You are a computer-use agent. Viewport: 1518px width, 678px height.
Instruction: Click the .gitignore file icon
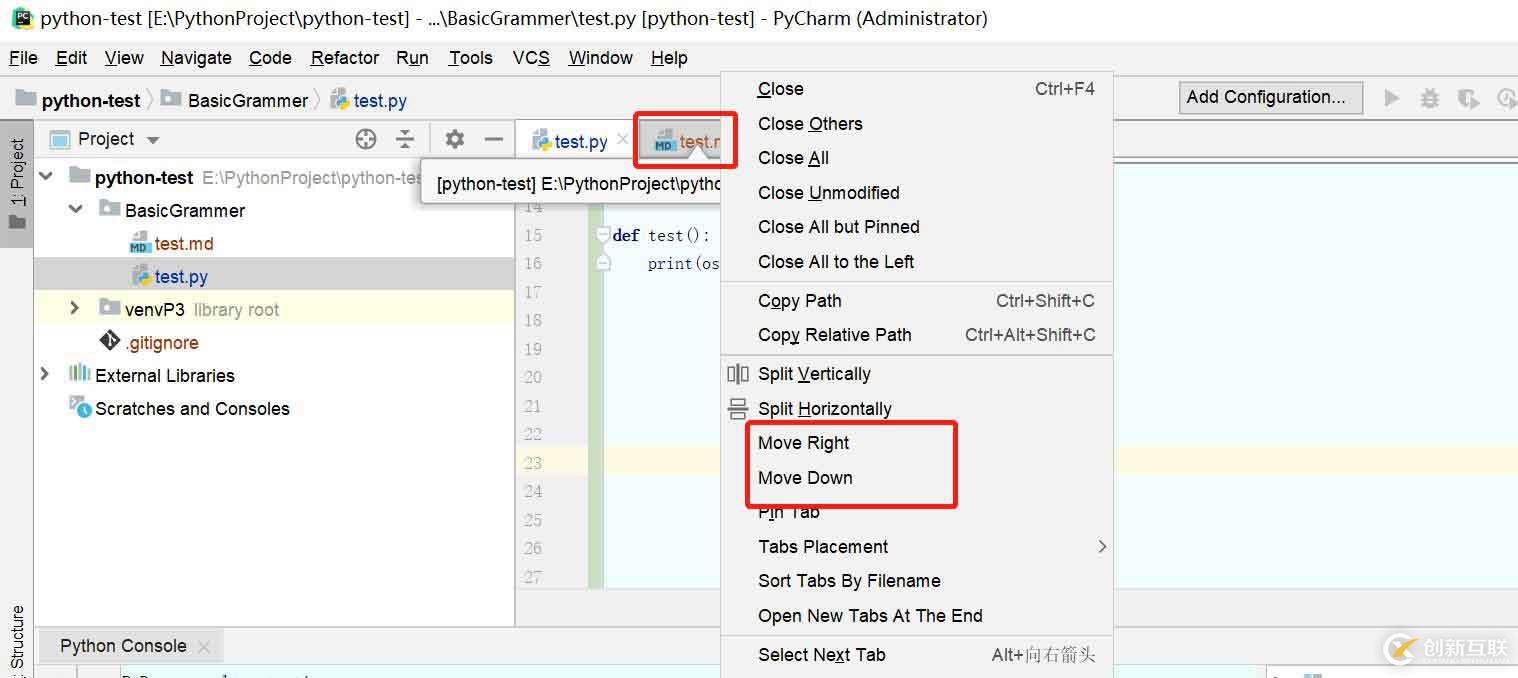coord(110,342)
